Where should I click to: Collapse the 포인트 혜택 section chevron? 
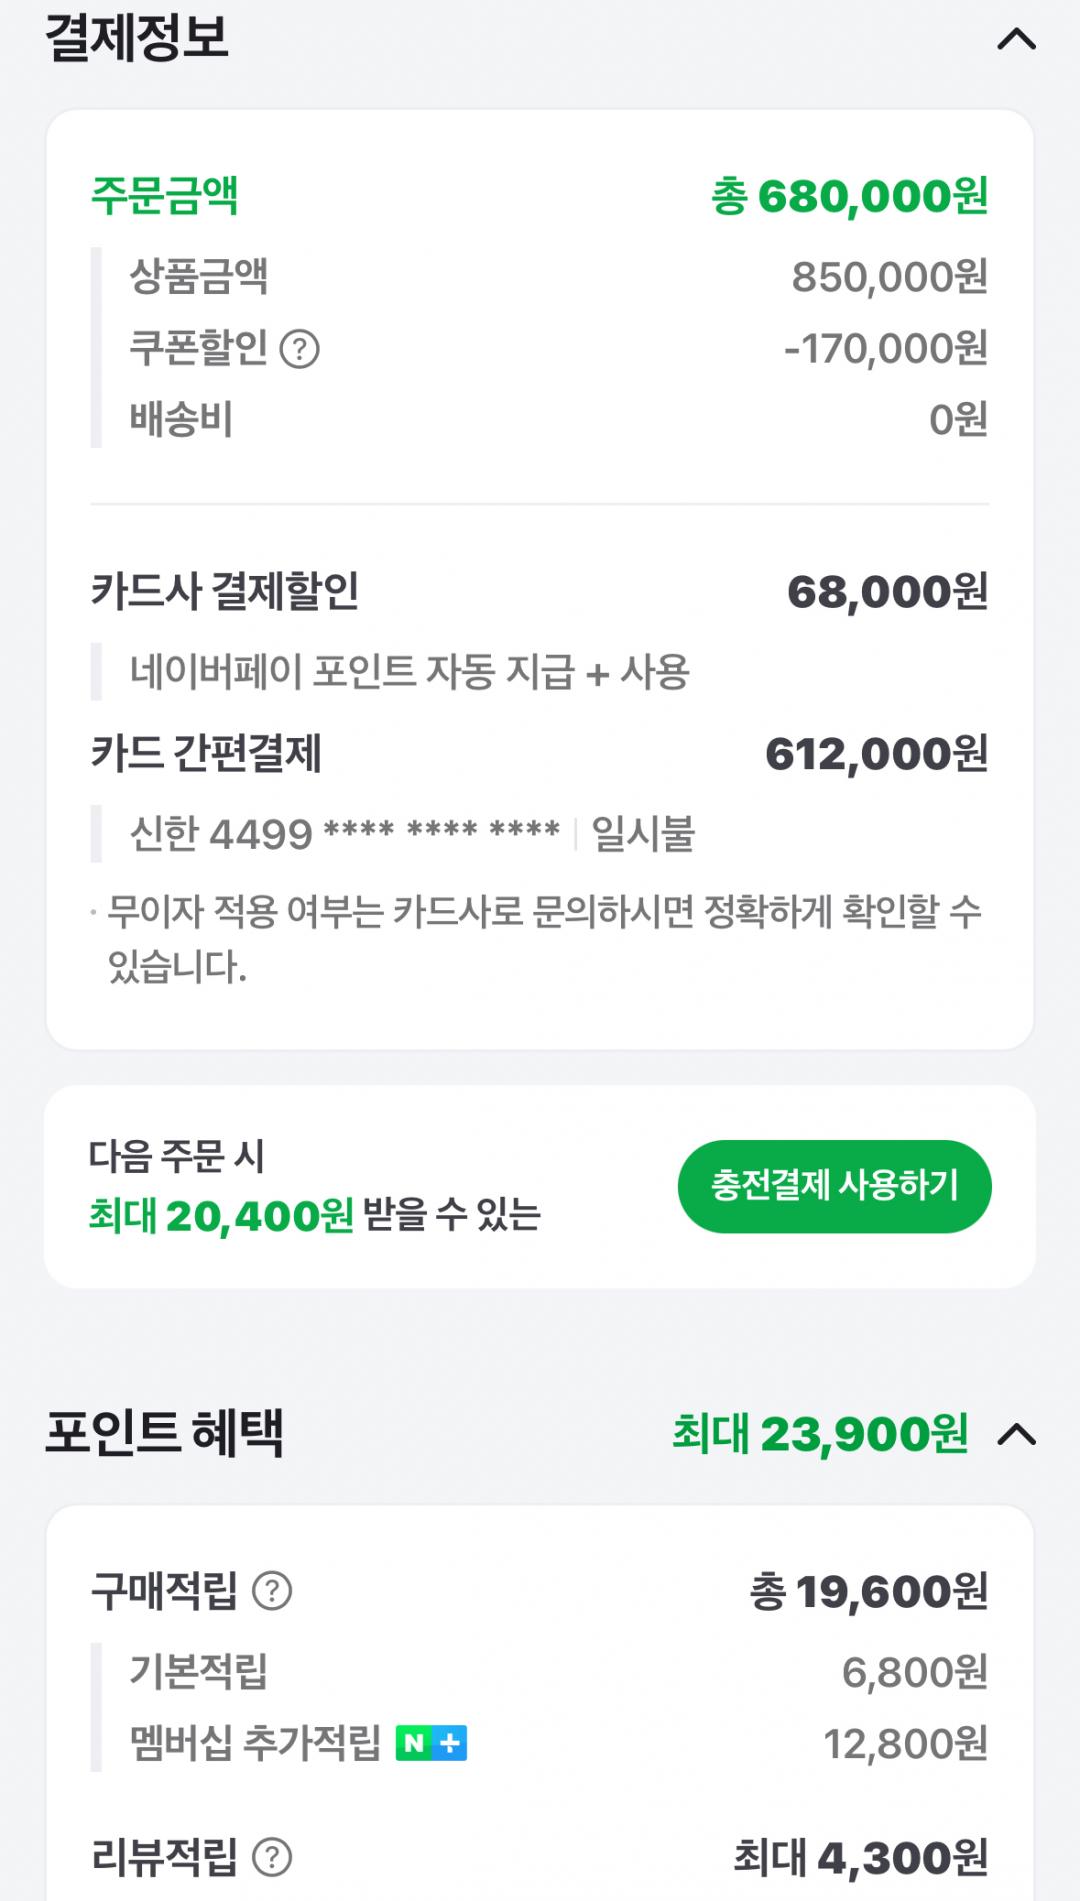pyautogui.click(x=1016, y=1435)
